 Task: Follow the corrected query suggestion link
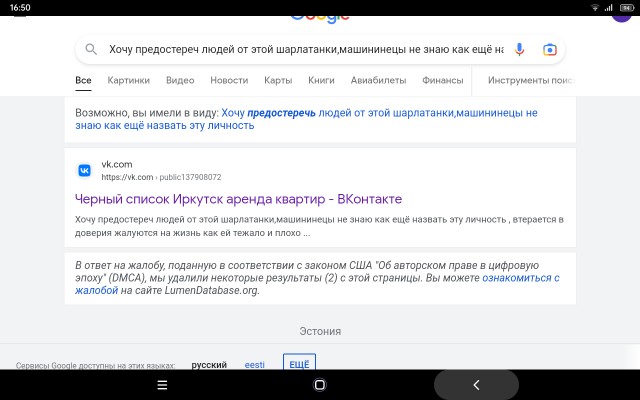point(306,119)
